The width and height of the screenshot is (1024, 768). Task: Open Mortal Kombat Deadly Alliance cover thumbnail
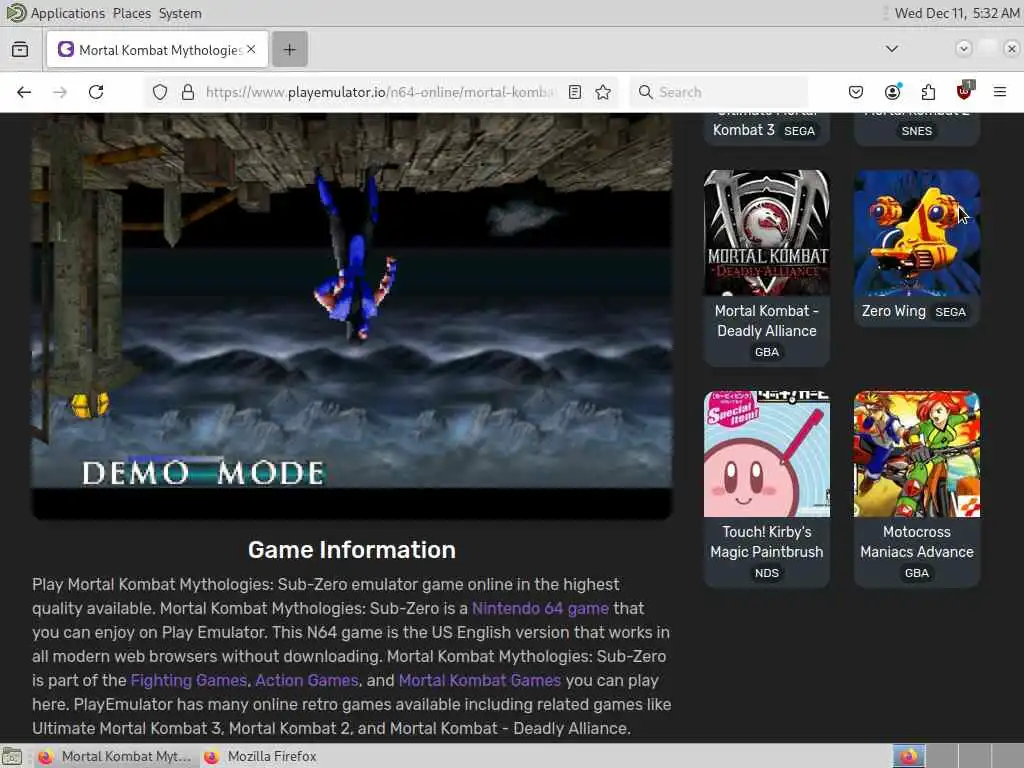point(767,233)
